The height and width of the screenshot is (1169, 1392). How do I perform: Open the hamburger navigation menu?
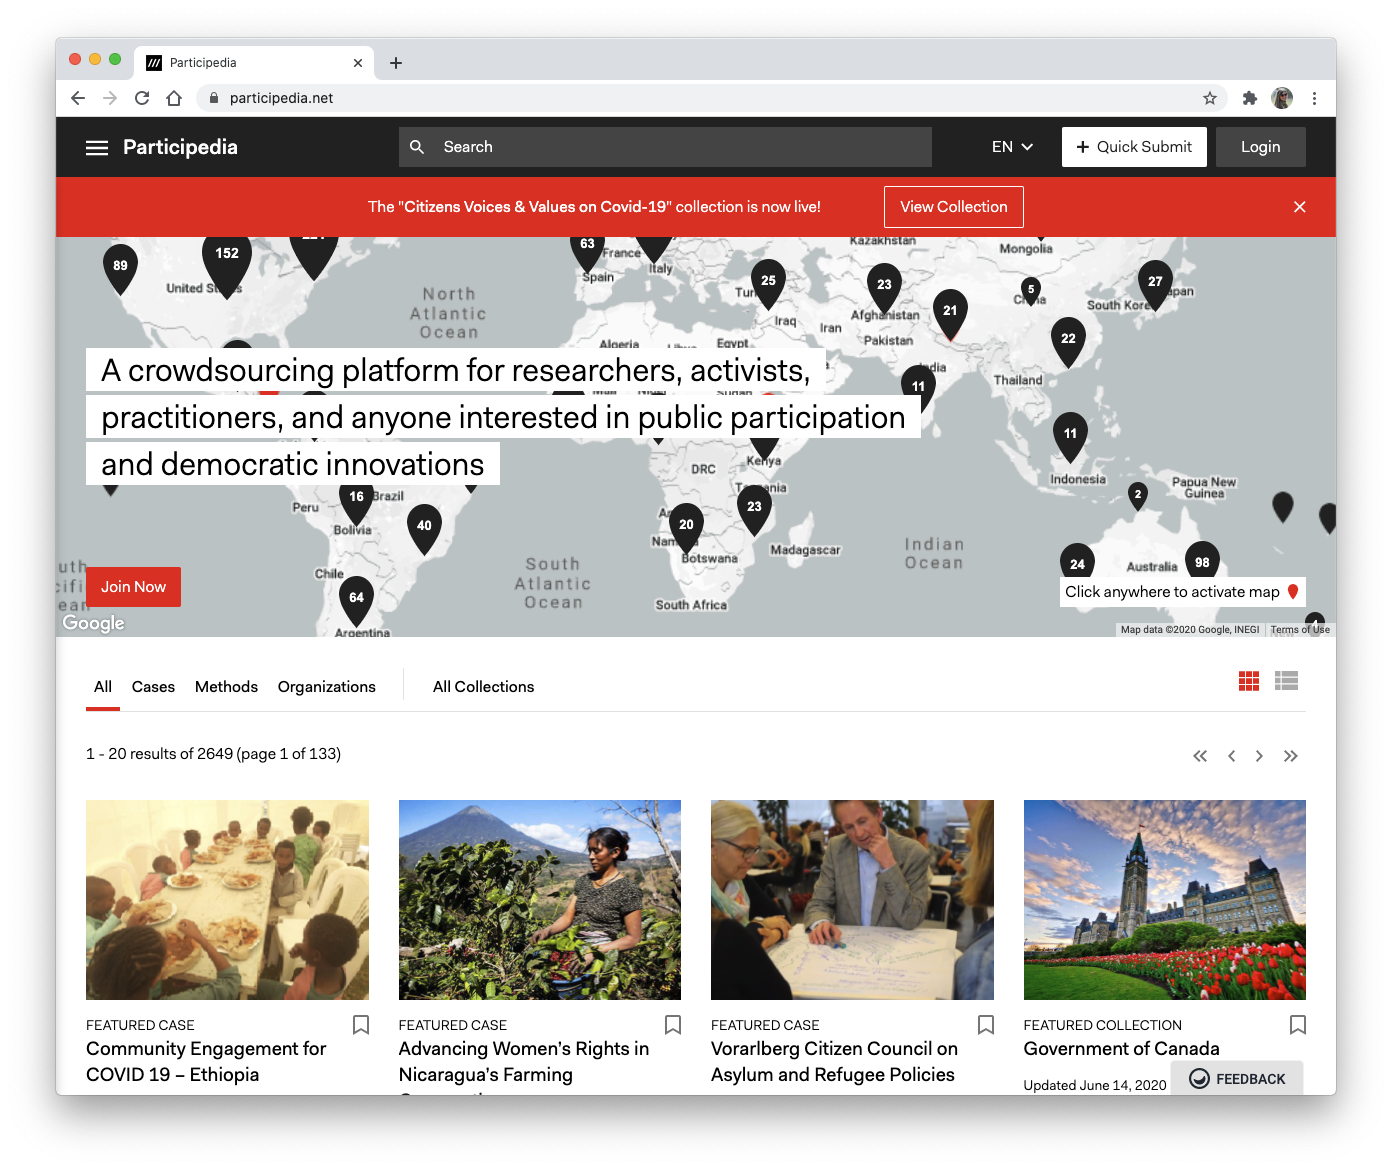click(x=97, y=148)
